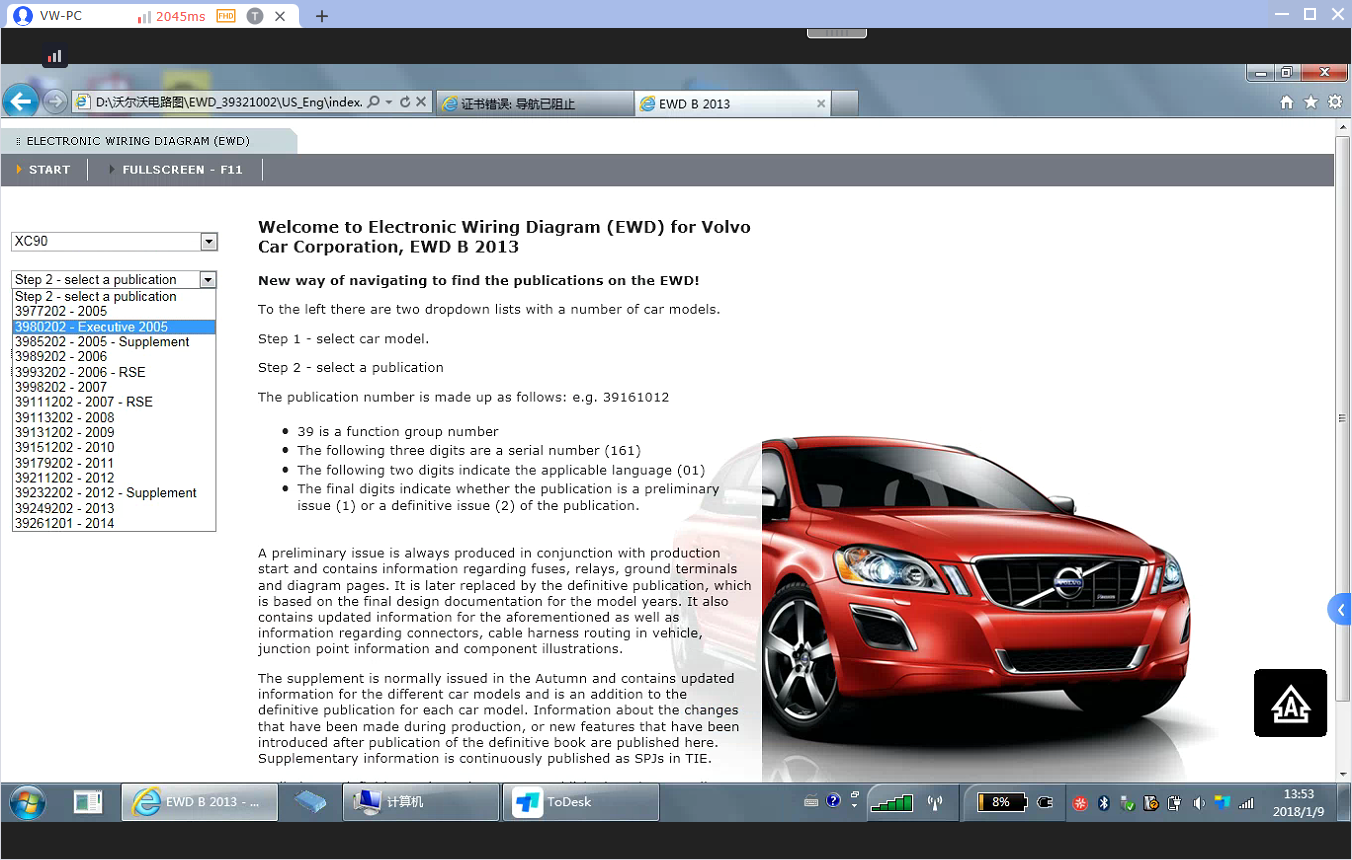Choose 3993202 - 2006 - RSE publication
The height and width of the screenshot is (860, 1352).
point(114,372)
